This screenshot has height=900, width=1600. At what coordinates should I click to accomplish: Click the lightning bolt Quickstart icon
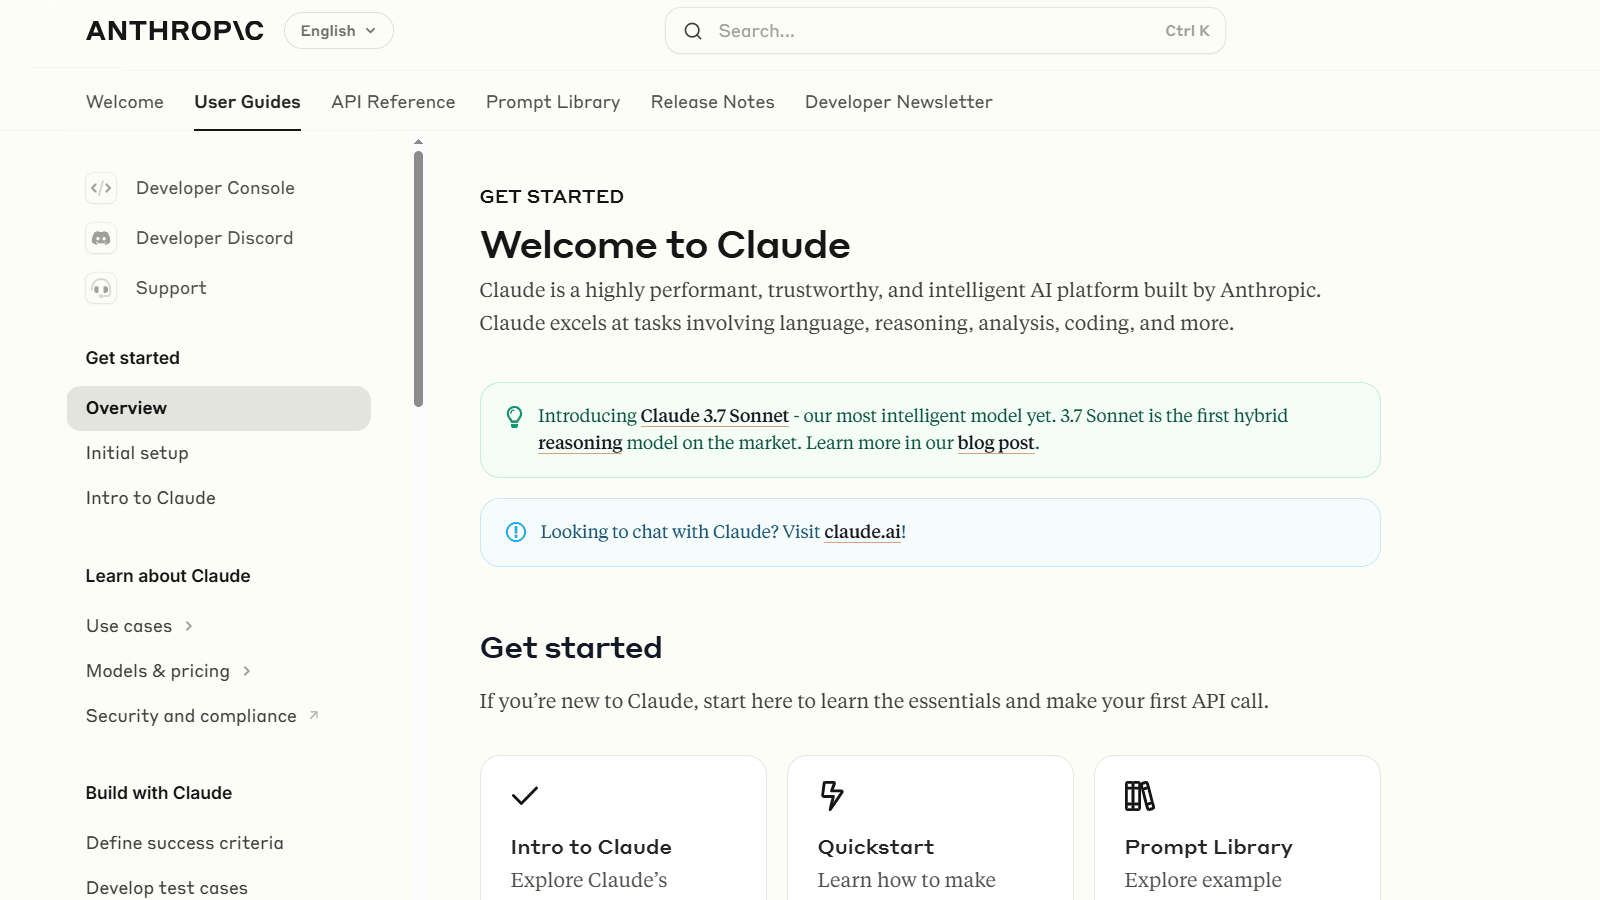pyautogui.click(x=832, y=796)
